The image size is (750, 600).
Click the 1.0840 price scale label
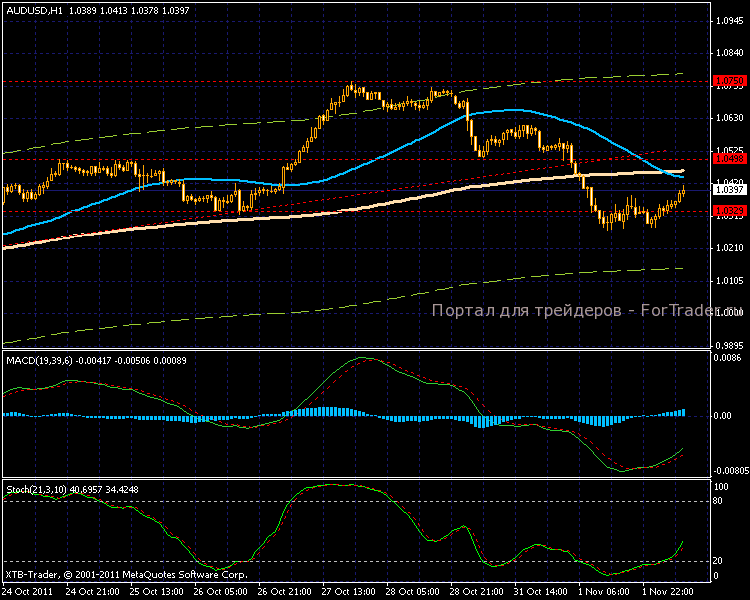click(730, 53)
